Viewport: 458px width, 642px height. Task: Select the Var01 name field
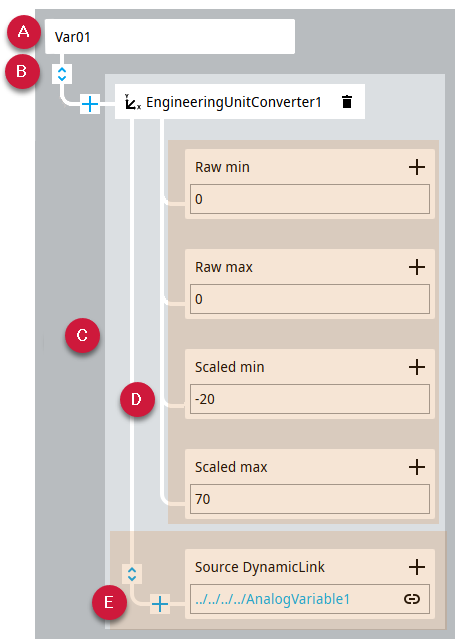[x=170, y=36]
